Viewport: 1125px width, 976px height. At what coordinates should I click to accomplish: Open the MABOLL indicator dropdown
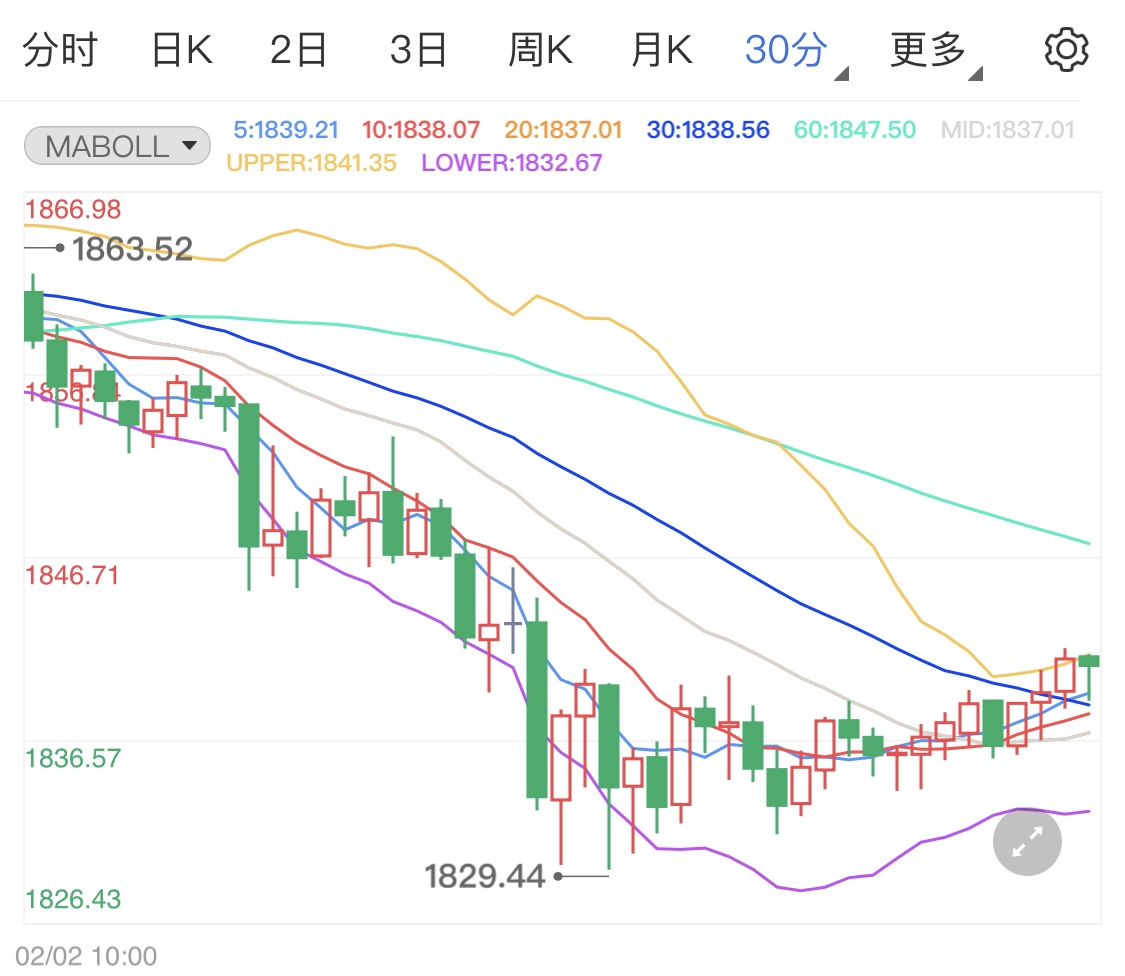coord(117,146)
